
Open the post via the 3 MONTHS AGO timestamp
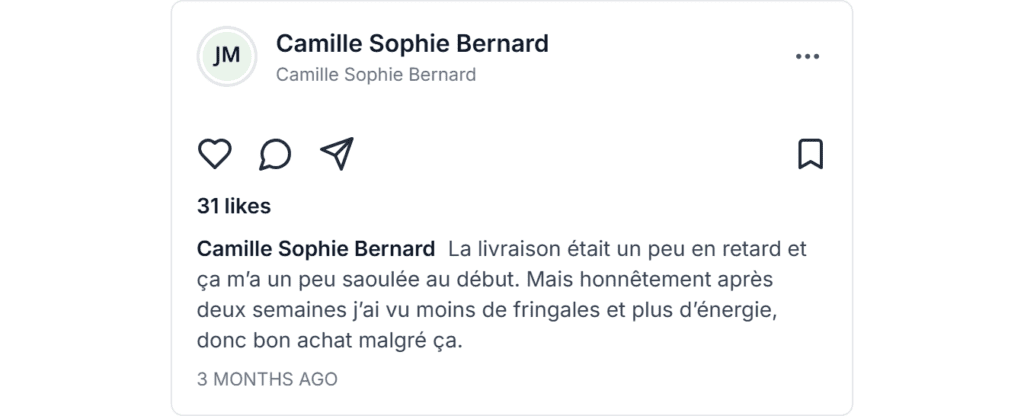tap(267, 379)
